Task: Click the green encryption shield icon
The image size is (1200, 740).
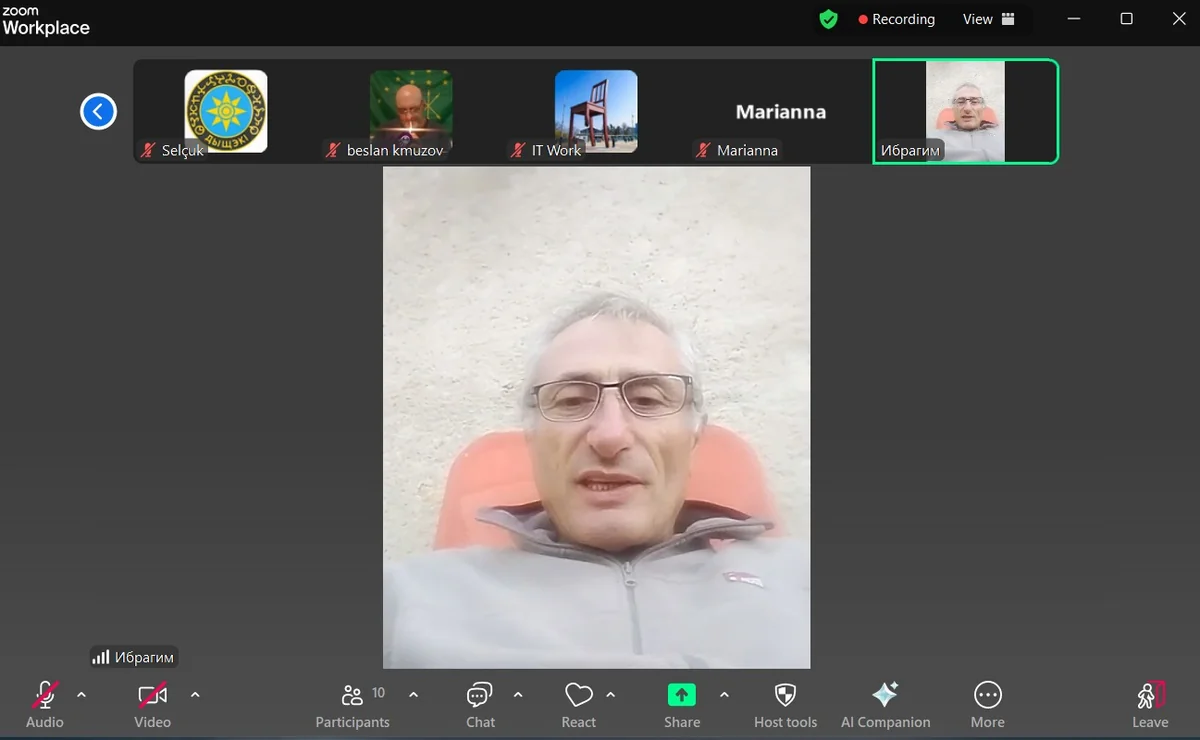Action: [828, 19]
